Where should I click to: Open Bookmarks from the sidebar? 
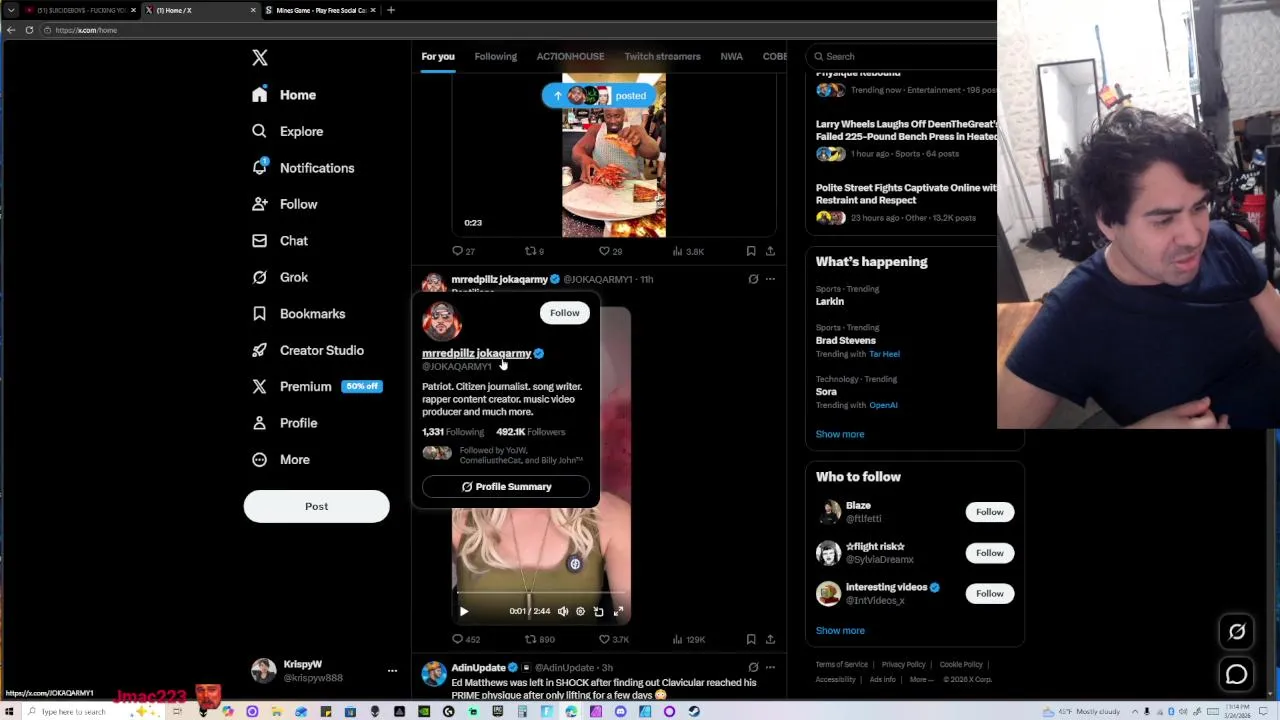coord(298,314)
